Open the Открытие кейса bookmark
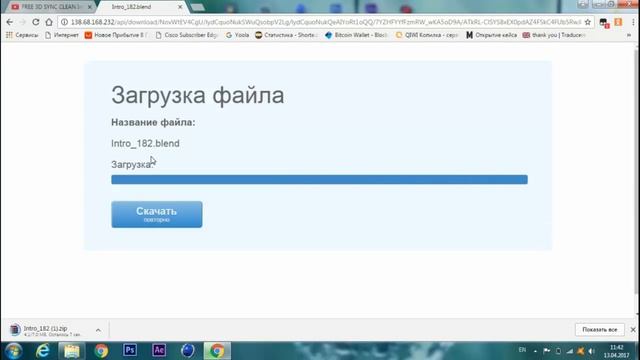The height and width of the screenshot is (360, 640). pyautogui.click(x=491, y=35)
